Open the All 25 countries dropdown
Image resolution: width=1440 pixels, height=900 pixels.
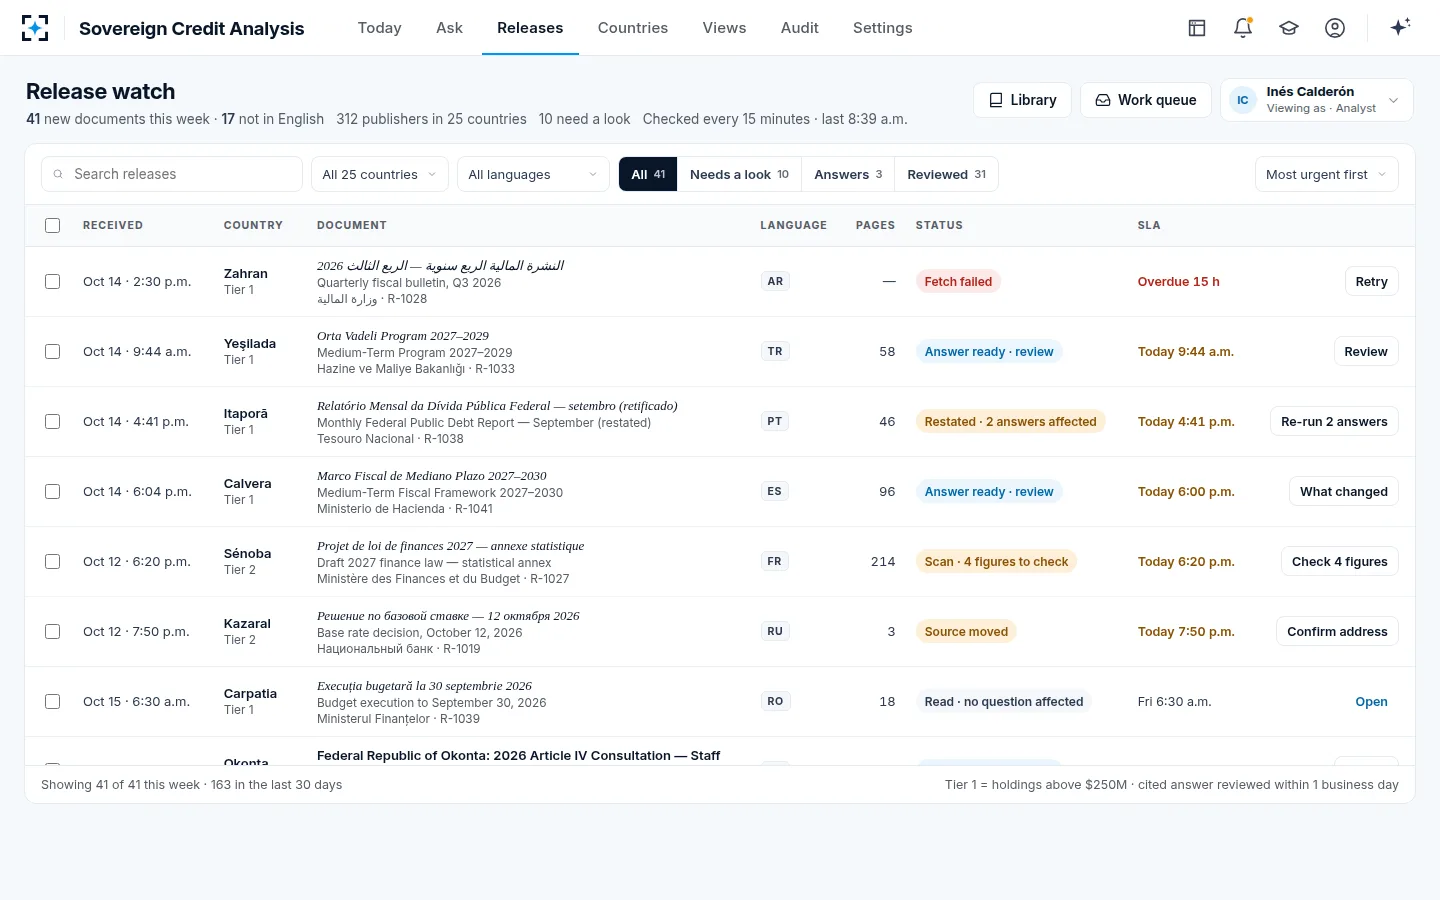(x=380, y=174)
